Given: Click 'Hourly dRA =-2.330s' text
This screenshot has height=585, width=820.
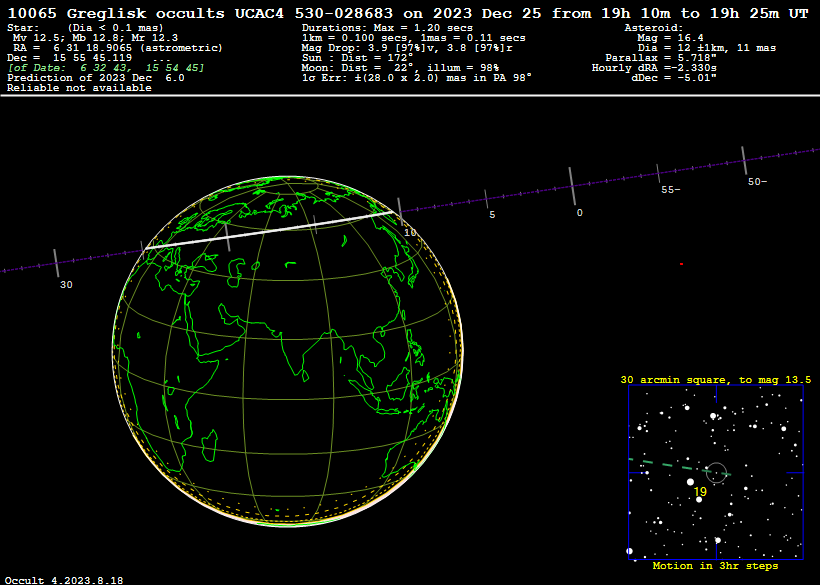Looking at the screenshot, I should tap(654, 68).
